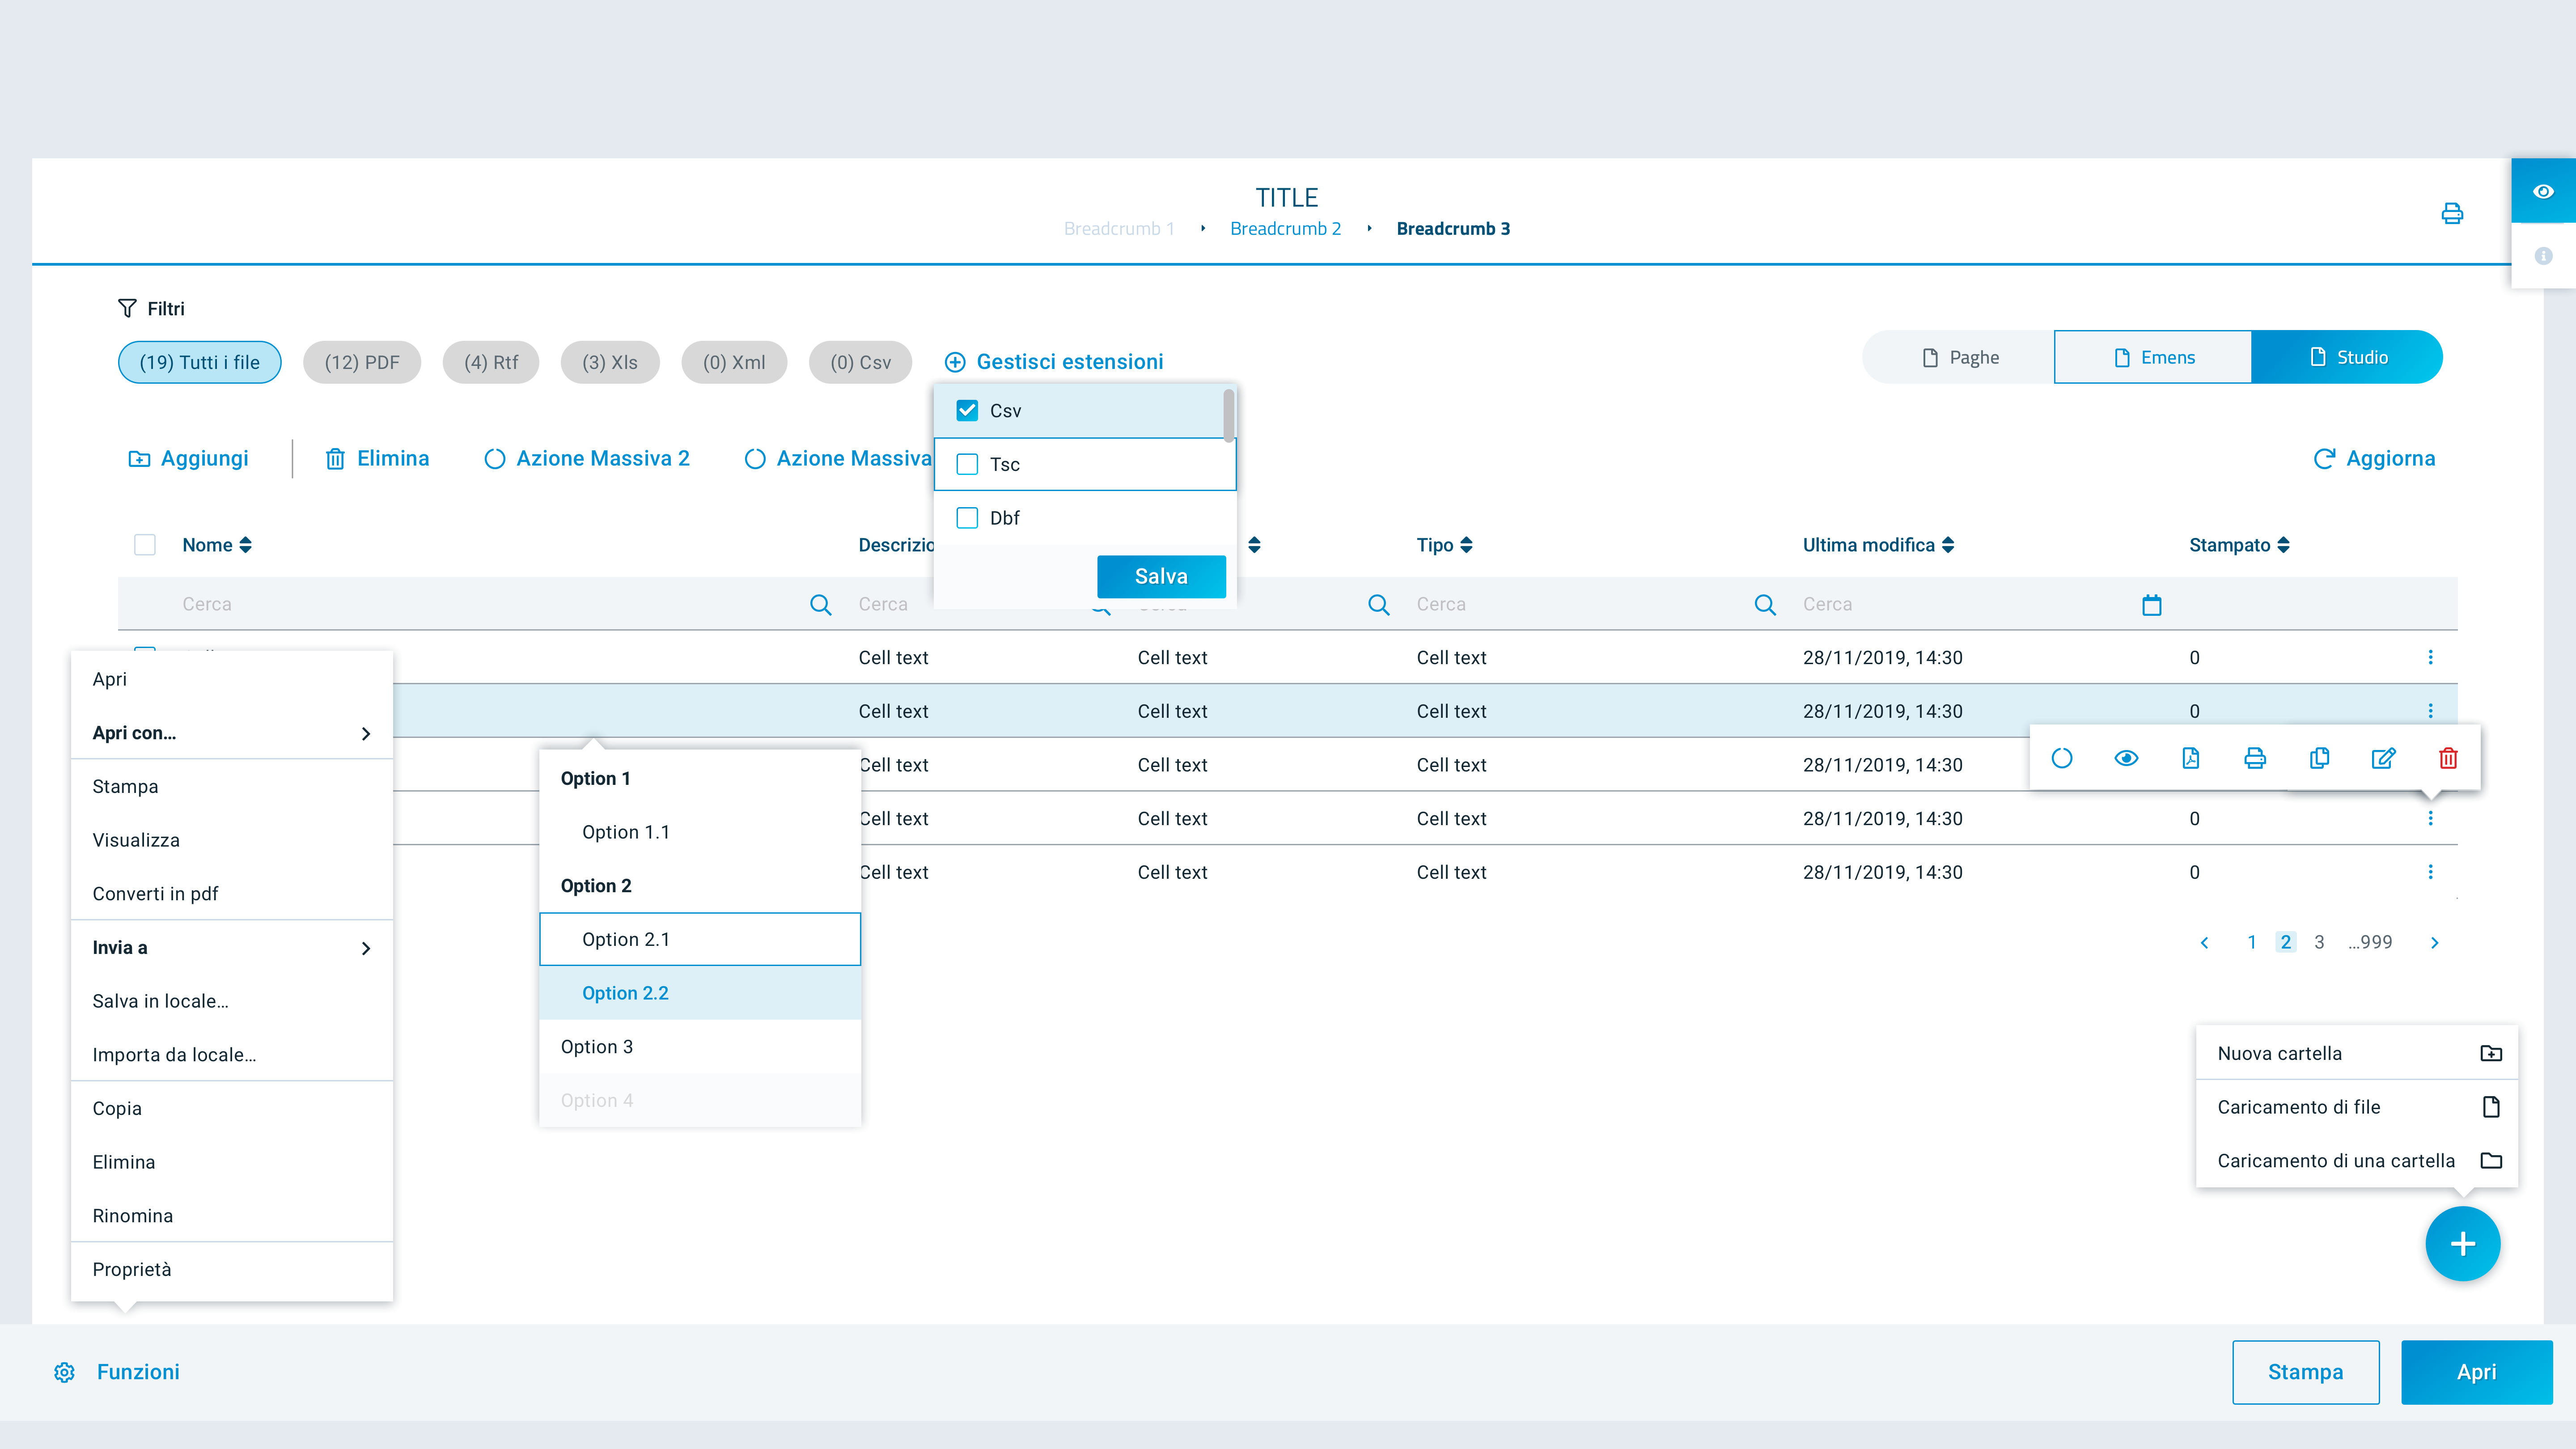Image resolution: width=2576 pixels, height=1449 pixels.
Task: Toggle the (3) Xls filter chip
Action: [x=610, y=362]
